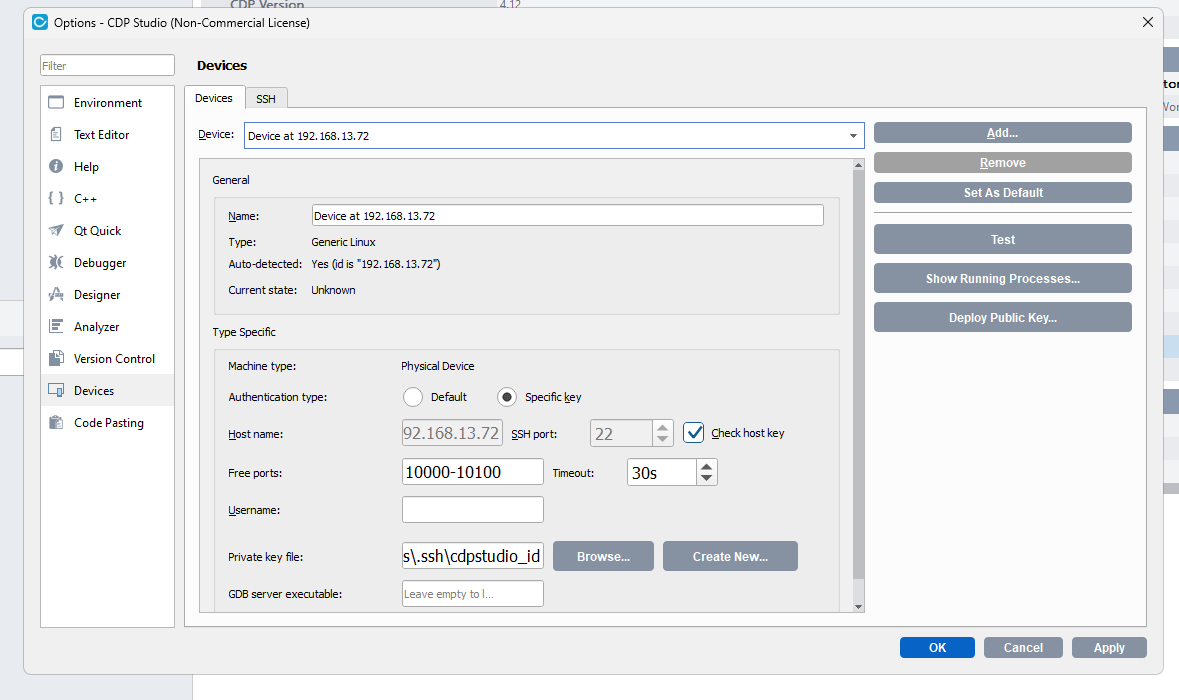1179x700 pixels.
Task: Click Create New... key button
Action: pyautogui.click(x=730, y=556)
